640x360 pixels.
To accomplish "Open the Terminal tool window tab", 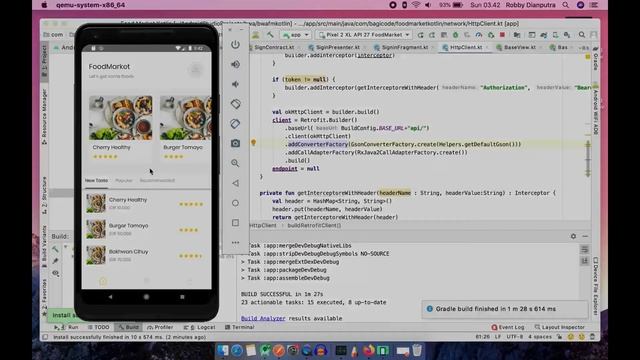I will coord(240,327).
